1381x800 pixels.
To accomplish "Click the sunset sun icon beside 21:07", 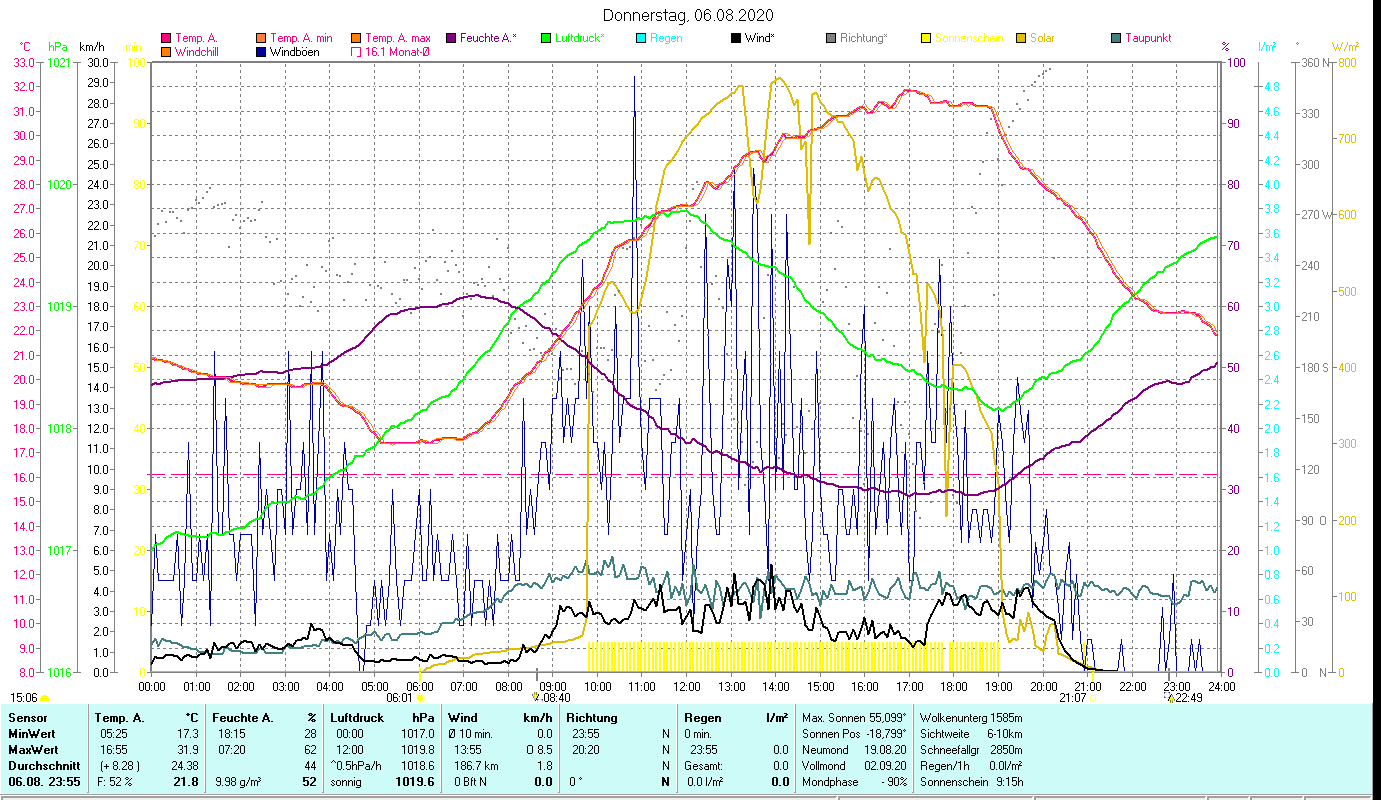I will [1092, 698].
